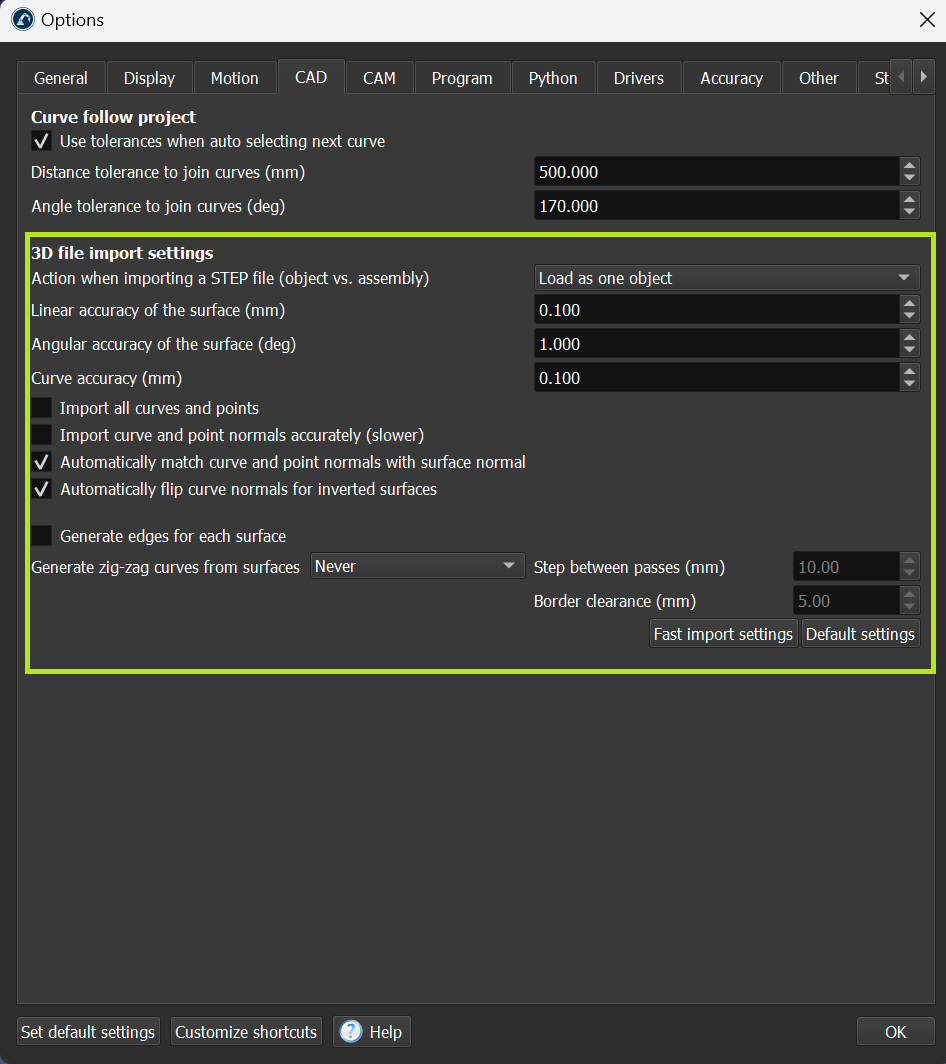Screen dimensions: 946x1064
Task: Expand Generate zig-zag curves dropdown
Action: coord(417,566)
